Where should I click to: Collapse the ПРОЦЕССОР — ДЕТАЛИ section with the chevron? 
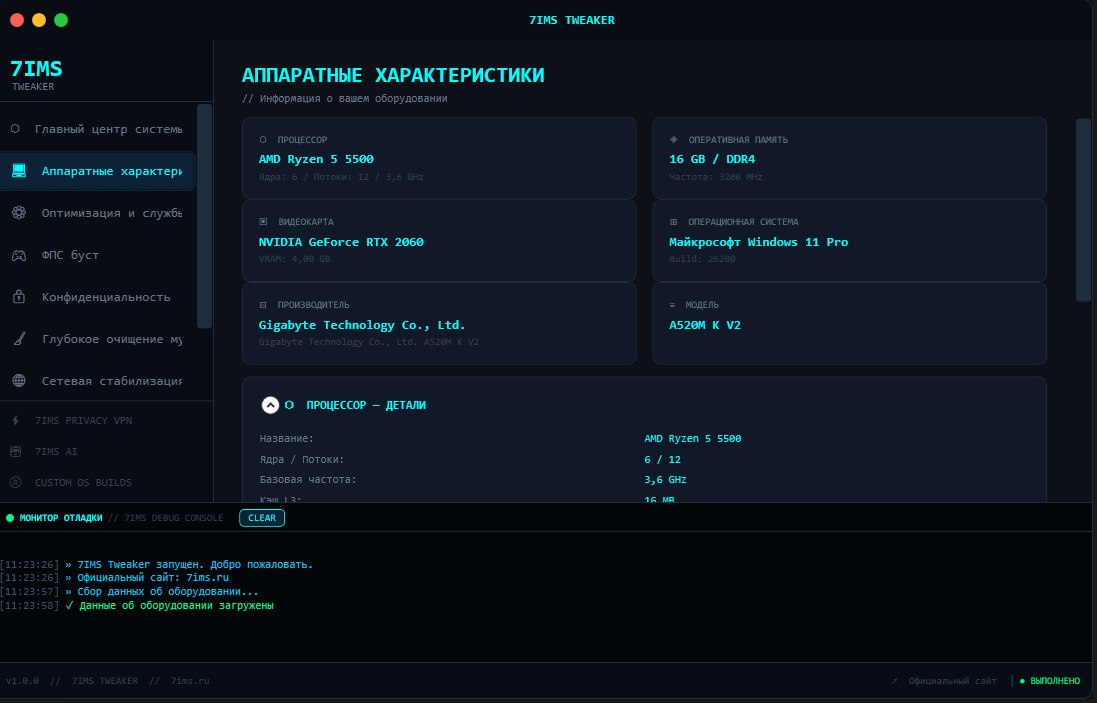click(270, 405)
